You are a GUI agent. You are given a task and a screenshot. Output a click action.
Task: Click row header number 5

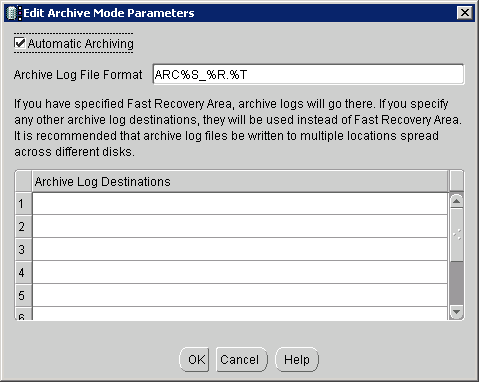point(23,295)
